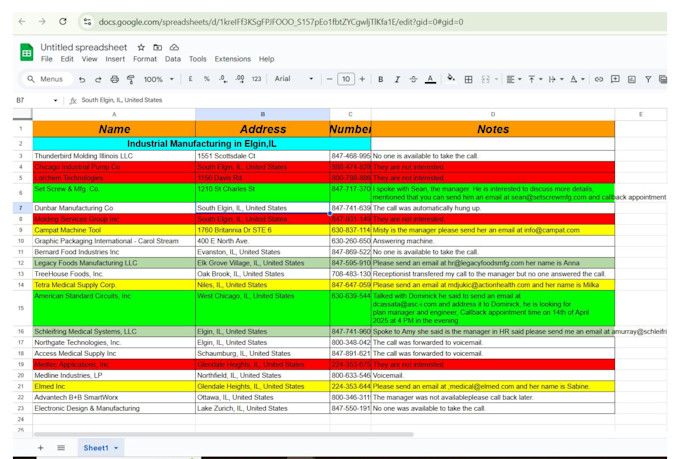This screenshot has height=459, width=680.
Task: Select the Dunbar Manufacturing Co cell
Action: coord(114,208)
